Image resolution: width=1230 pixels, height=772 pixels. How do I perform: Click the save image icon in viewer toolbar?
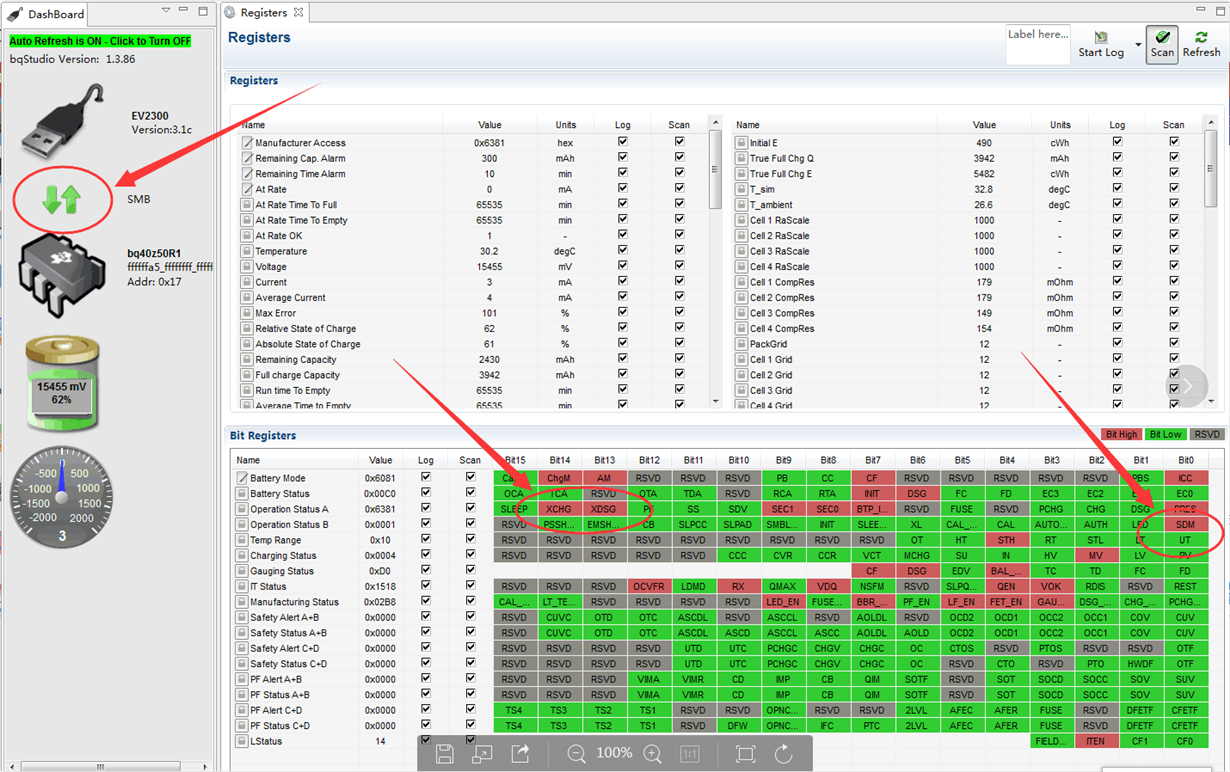click(445, 754)
